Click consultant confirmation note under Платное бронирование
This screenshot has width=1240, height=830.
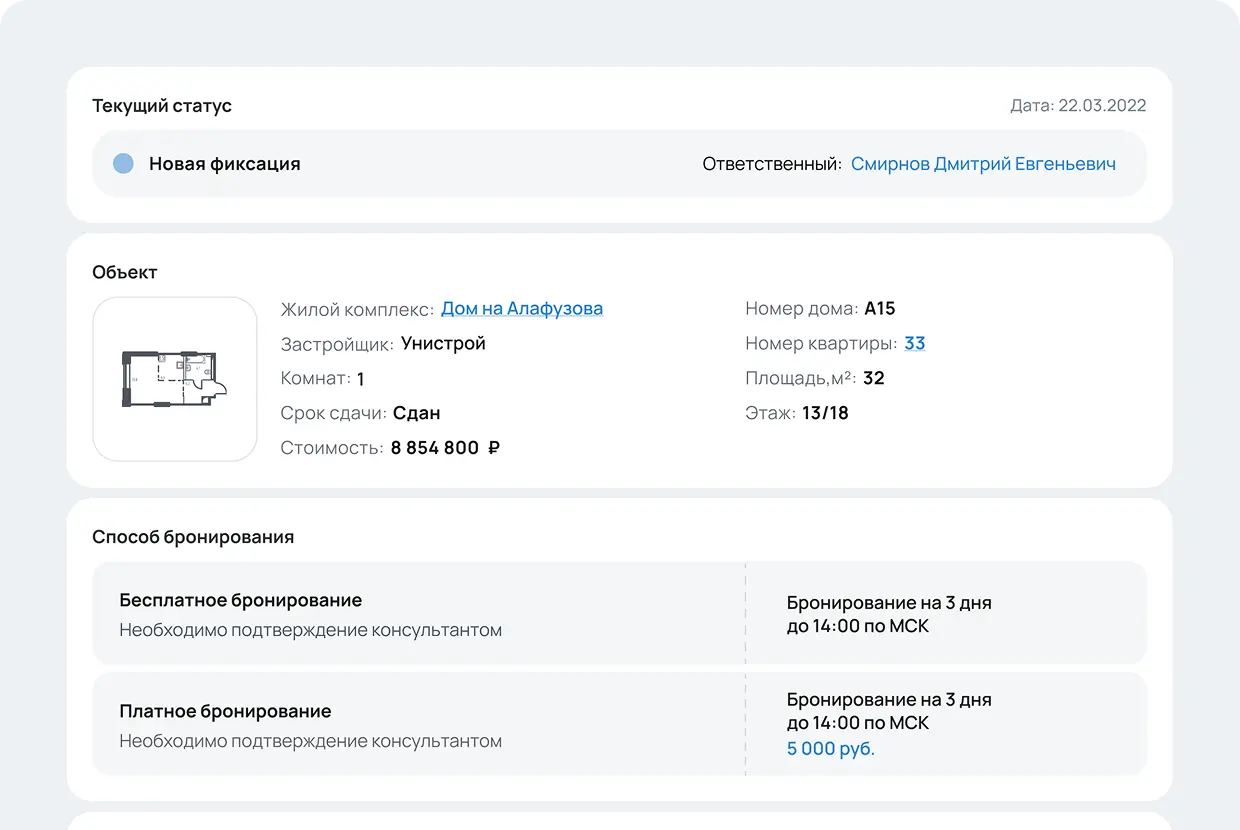311,742
